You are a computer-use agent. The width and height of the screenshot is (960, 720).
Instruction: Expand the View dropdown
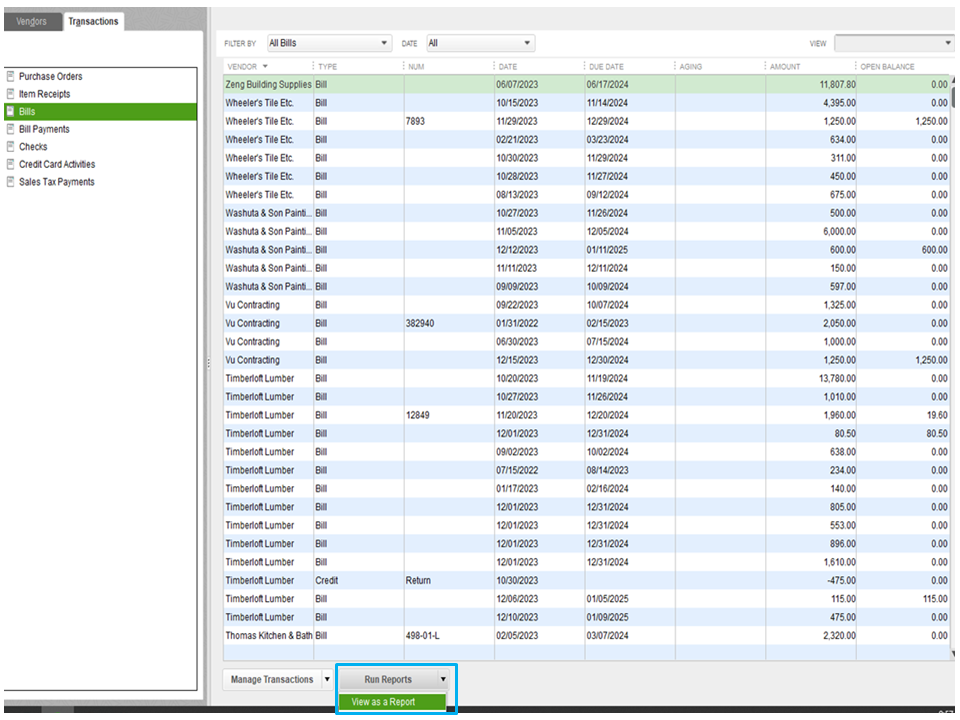coord(894,43)
